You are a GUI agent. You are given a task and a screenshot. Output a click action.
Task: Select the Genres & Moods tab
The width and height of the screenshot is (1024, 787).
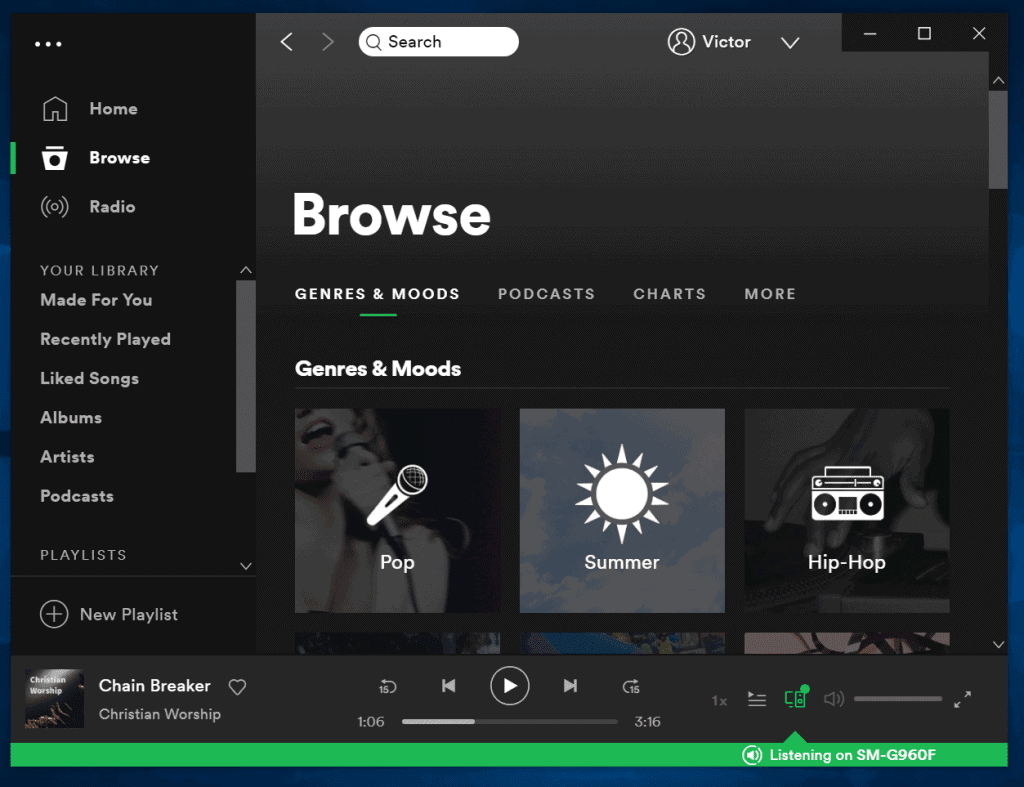click(x=377, y=294)
